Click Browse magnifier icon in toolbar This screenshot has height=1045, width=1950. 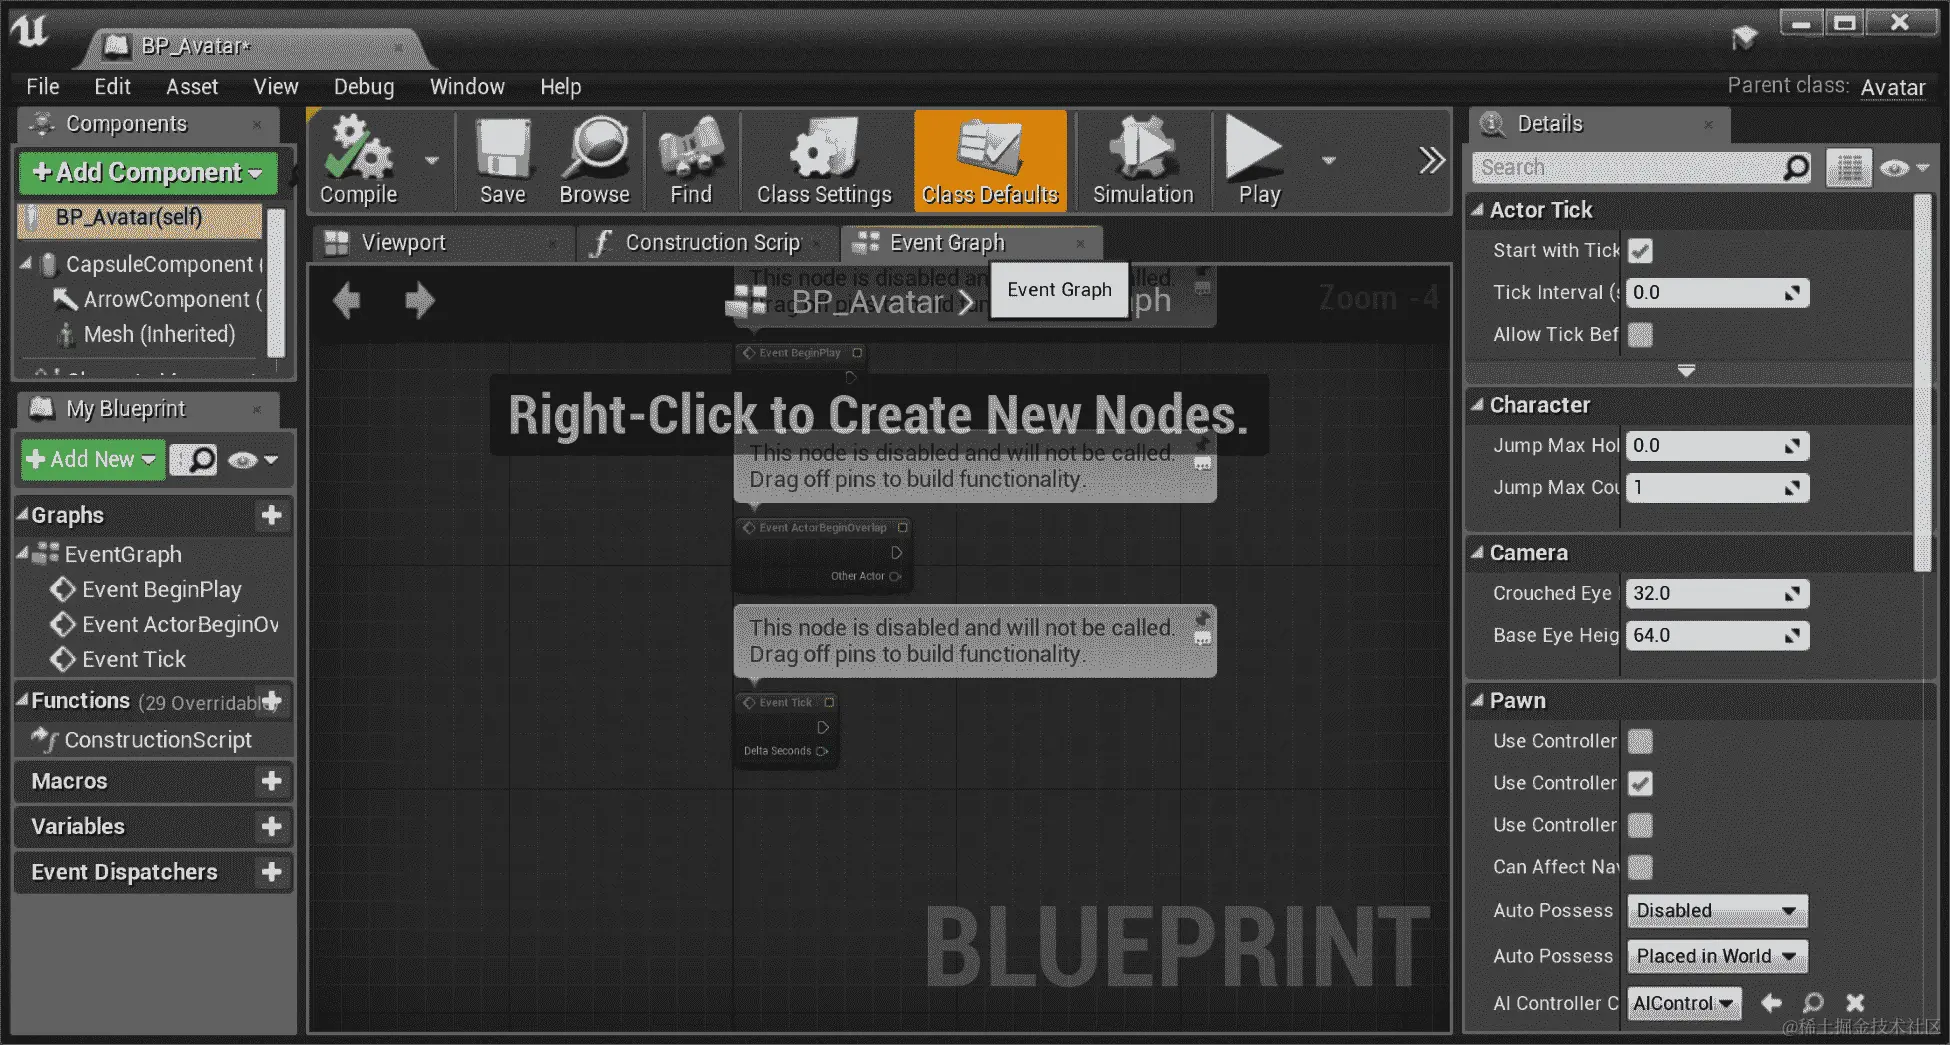pos(595,160)
